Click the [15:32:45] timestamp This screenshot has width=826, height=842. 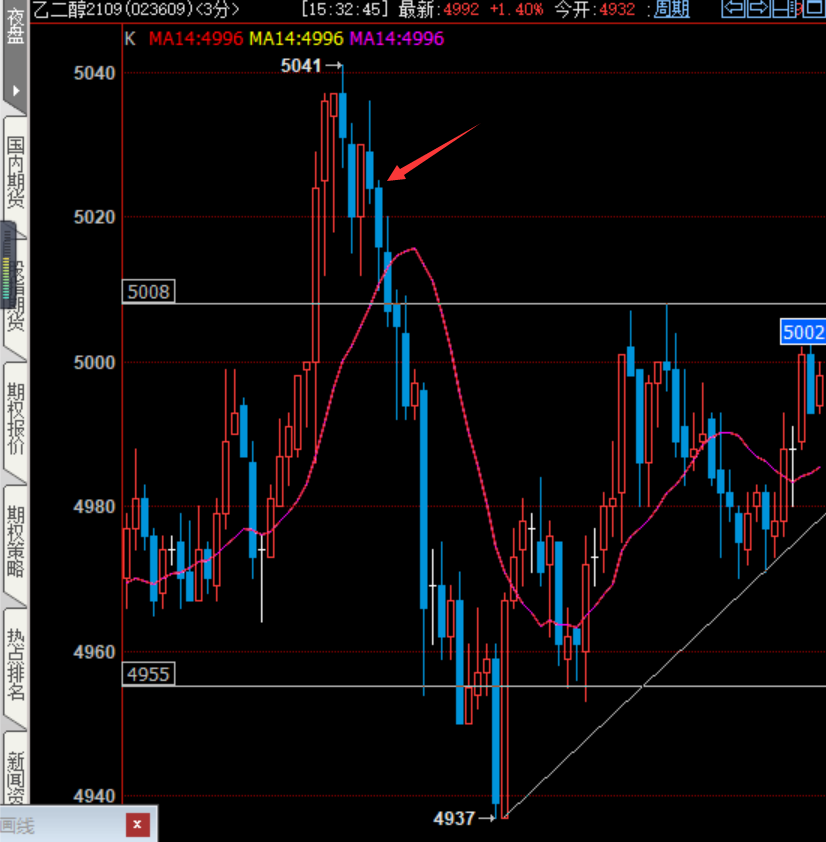[x=345, y=9]
